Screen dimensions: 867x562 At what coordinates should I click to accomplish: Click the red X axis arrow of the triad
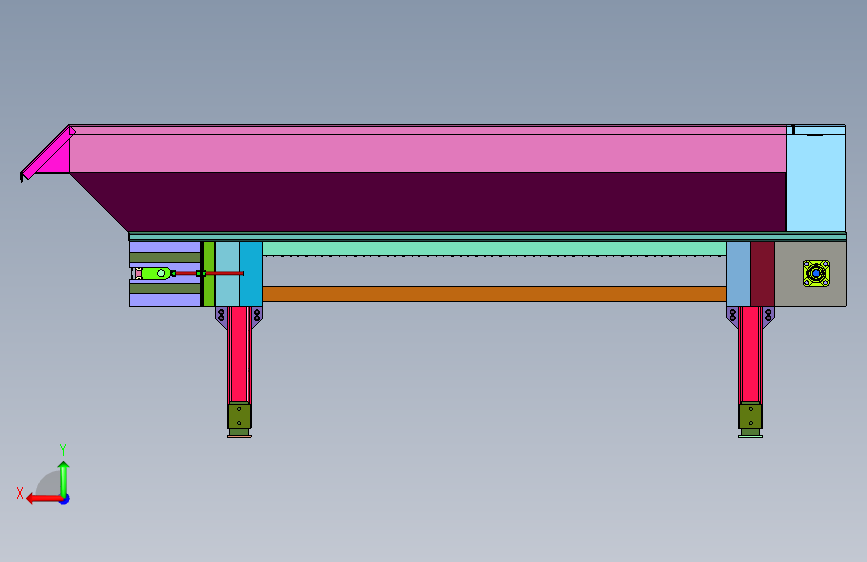[x=43, y=499]
